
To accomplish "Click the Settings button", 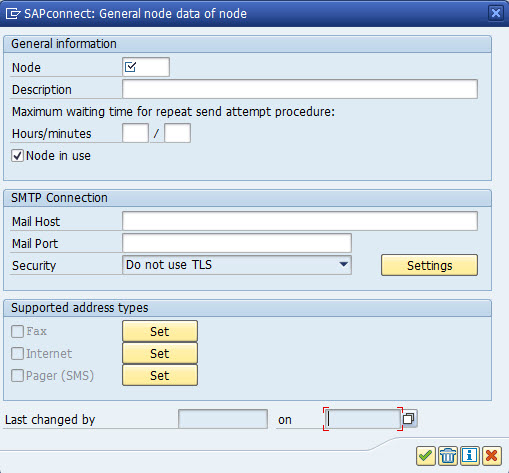I will (429, 265).
